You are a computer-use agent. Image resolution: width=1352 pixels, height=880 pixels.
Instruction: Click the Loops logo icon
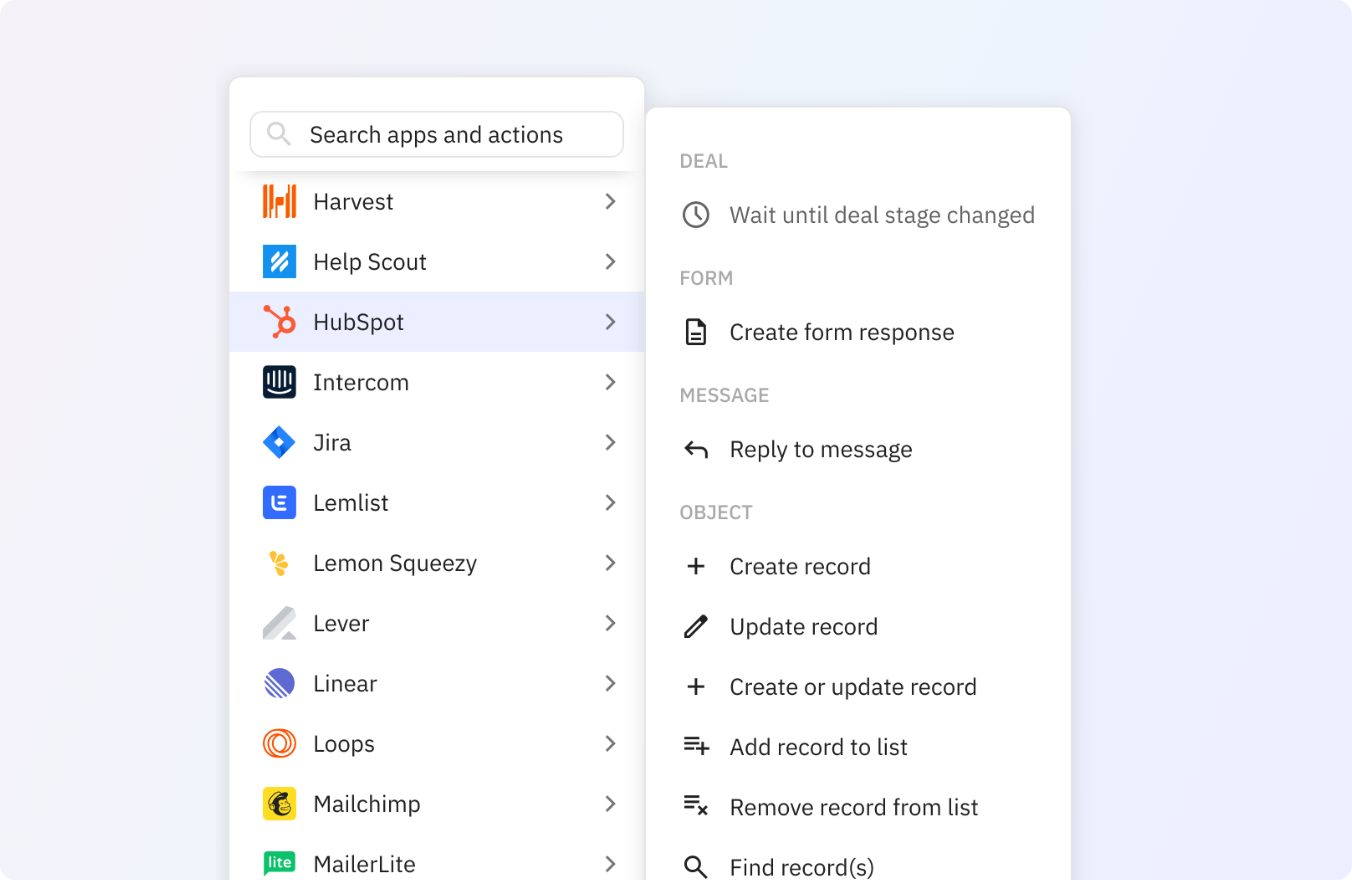click(279, 744)
